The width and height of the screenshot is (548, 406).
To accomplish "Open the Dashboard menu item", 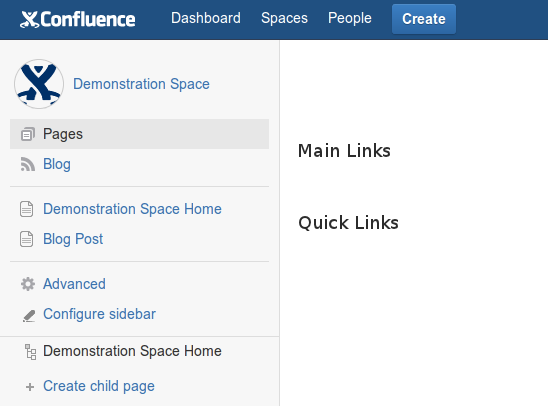I will (206, 18).
